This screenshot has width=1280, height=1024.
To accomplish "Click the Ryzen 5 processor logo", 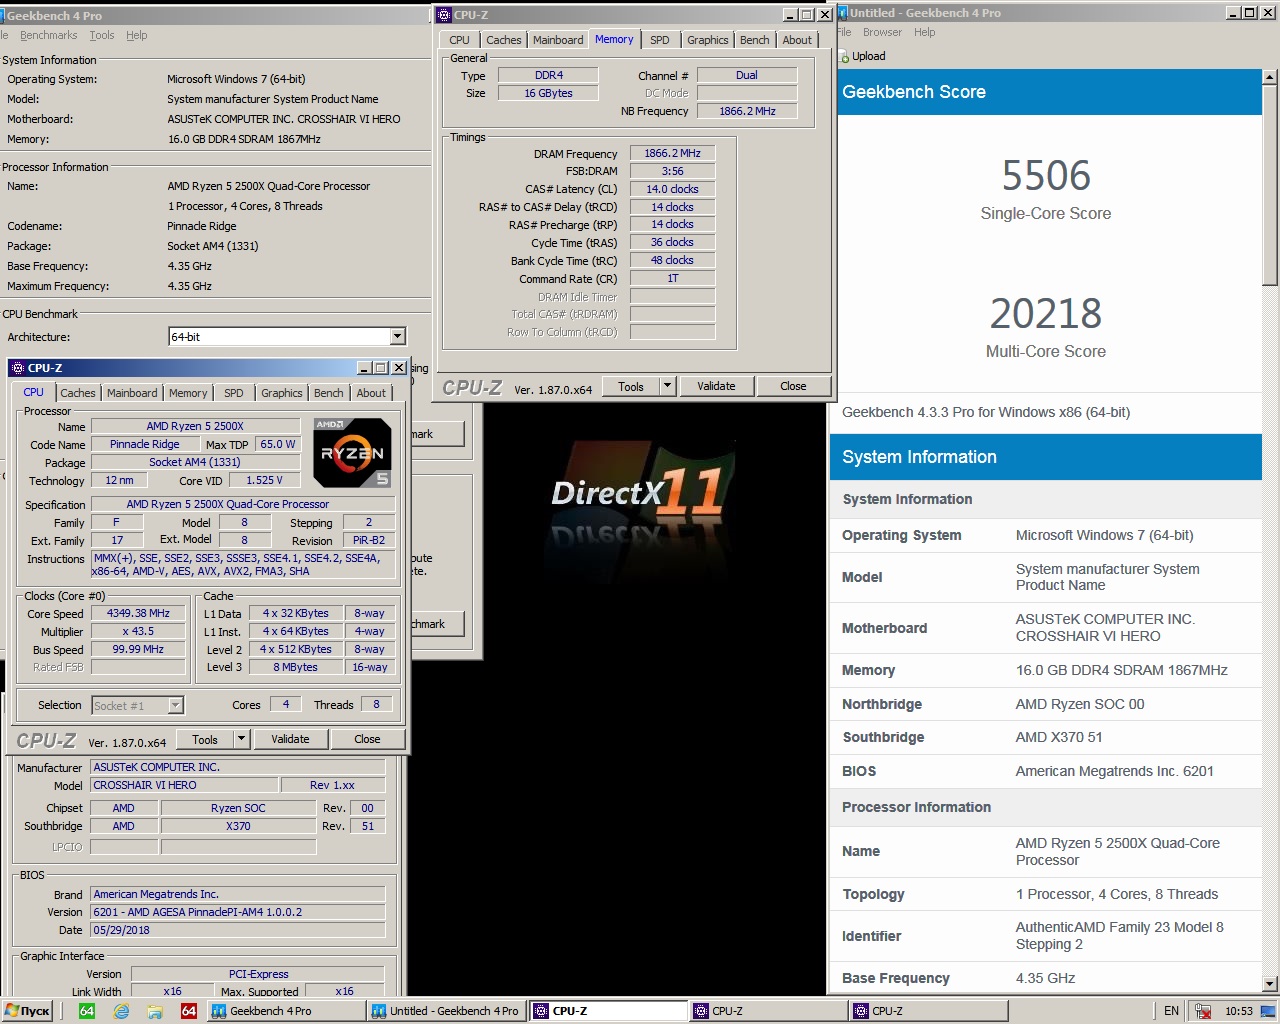I will (352, 453).
